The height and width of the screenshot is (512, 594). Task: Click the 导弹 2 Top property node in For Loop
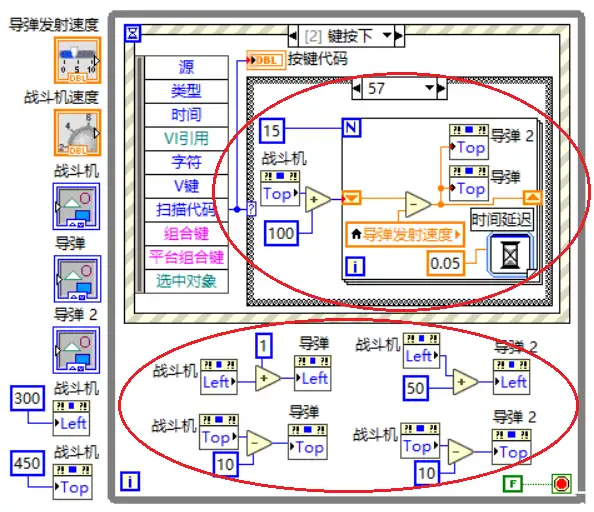pyautogui.click(x=469, y=142)
